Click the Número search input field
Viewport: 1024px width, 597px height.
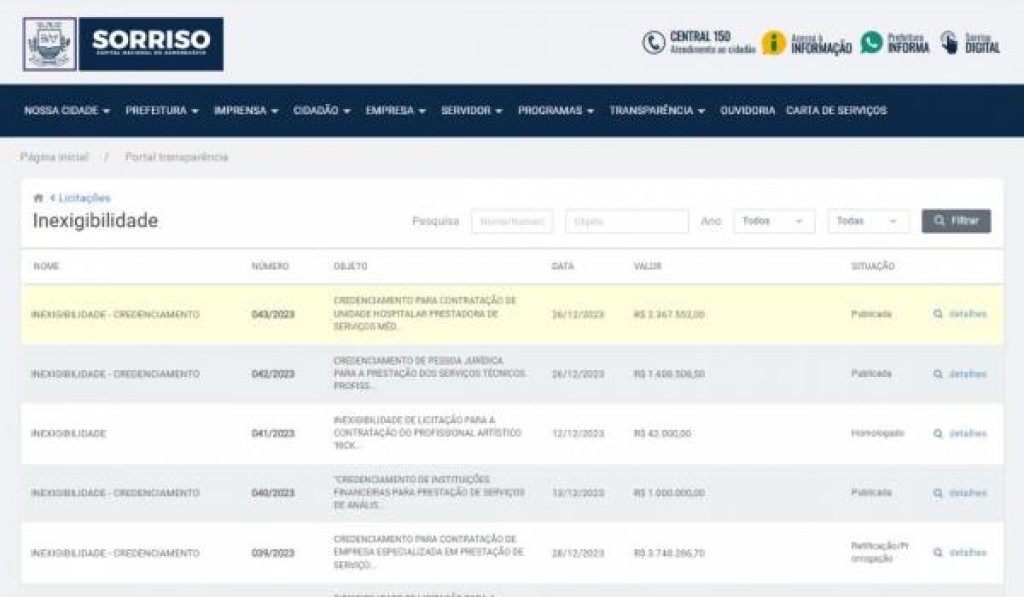tap(511, 221)
